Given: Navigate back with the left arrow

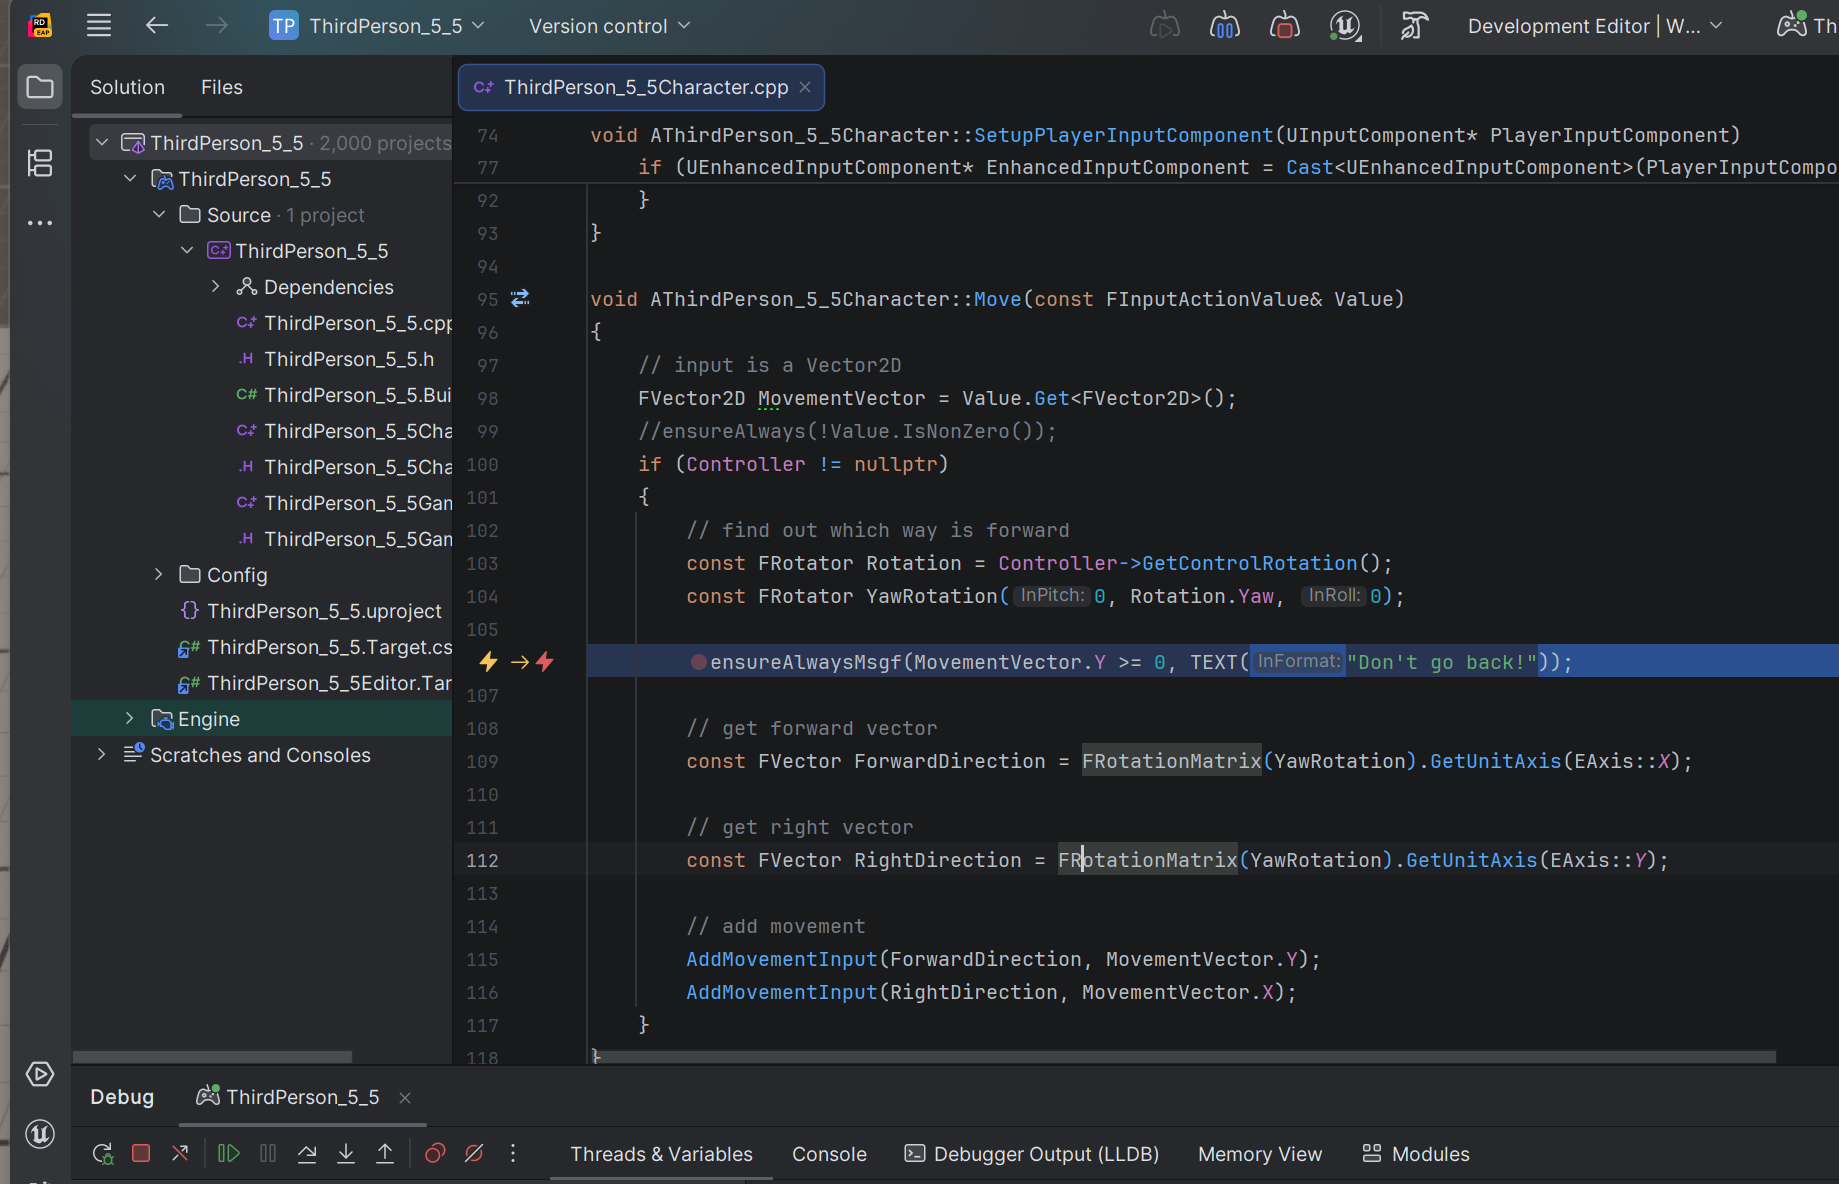Looking at the screenshot, I should tap(157, 26).
